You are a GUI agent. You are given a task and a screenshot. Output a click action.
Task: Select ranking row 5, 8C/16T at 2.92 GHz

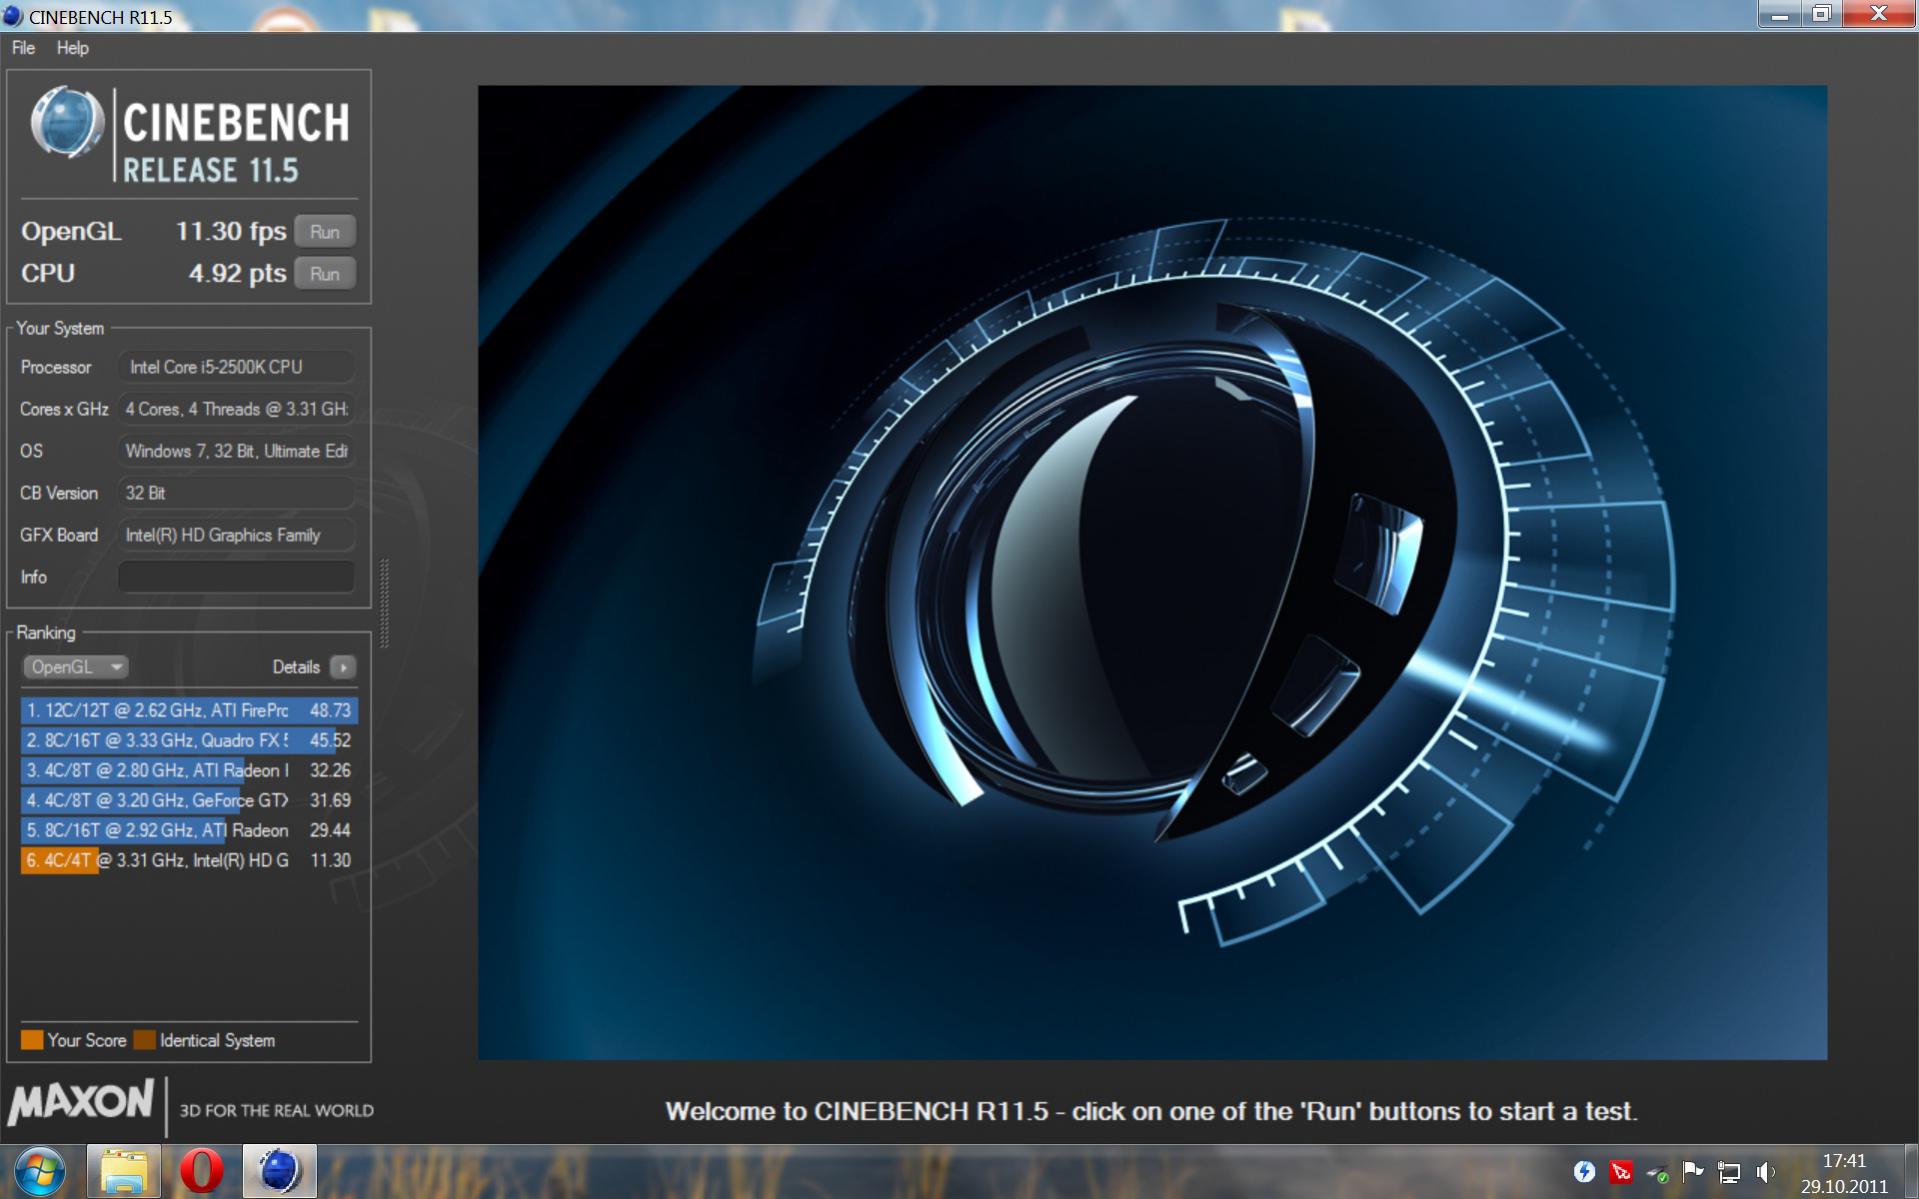[x=189, y=830]
